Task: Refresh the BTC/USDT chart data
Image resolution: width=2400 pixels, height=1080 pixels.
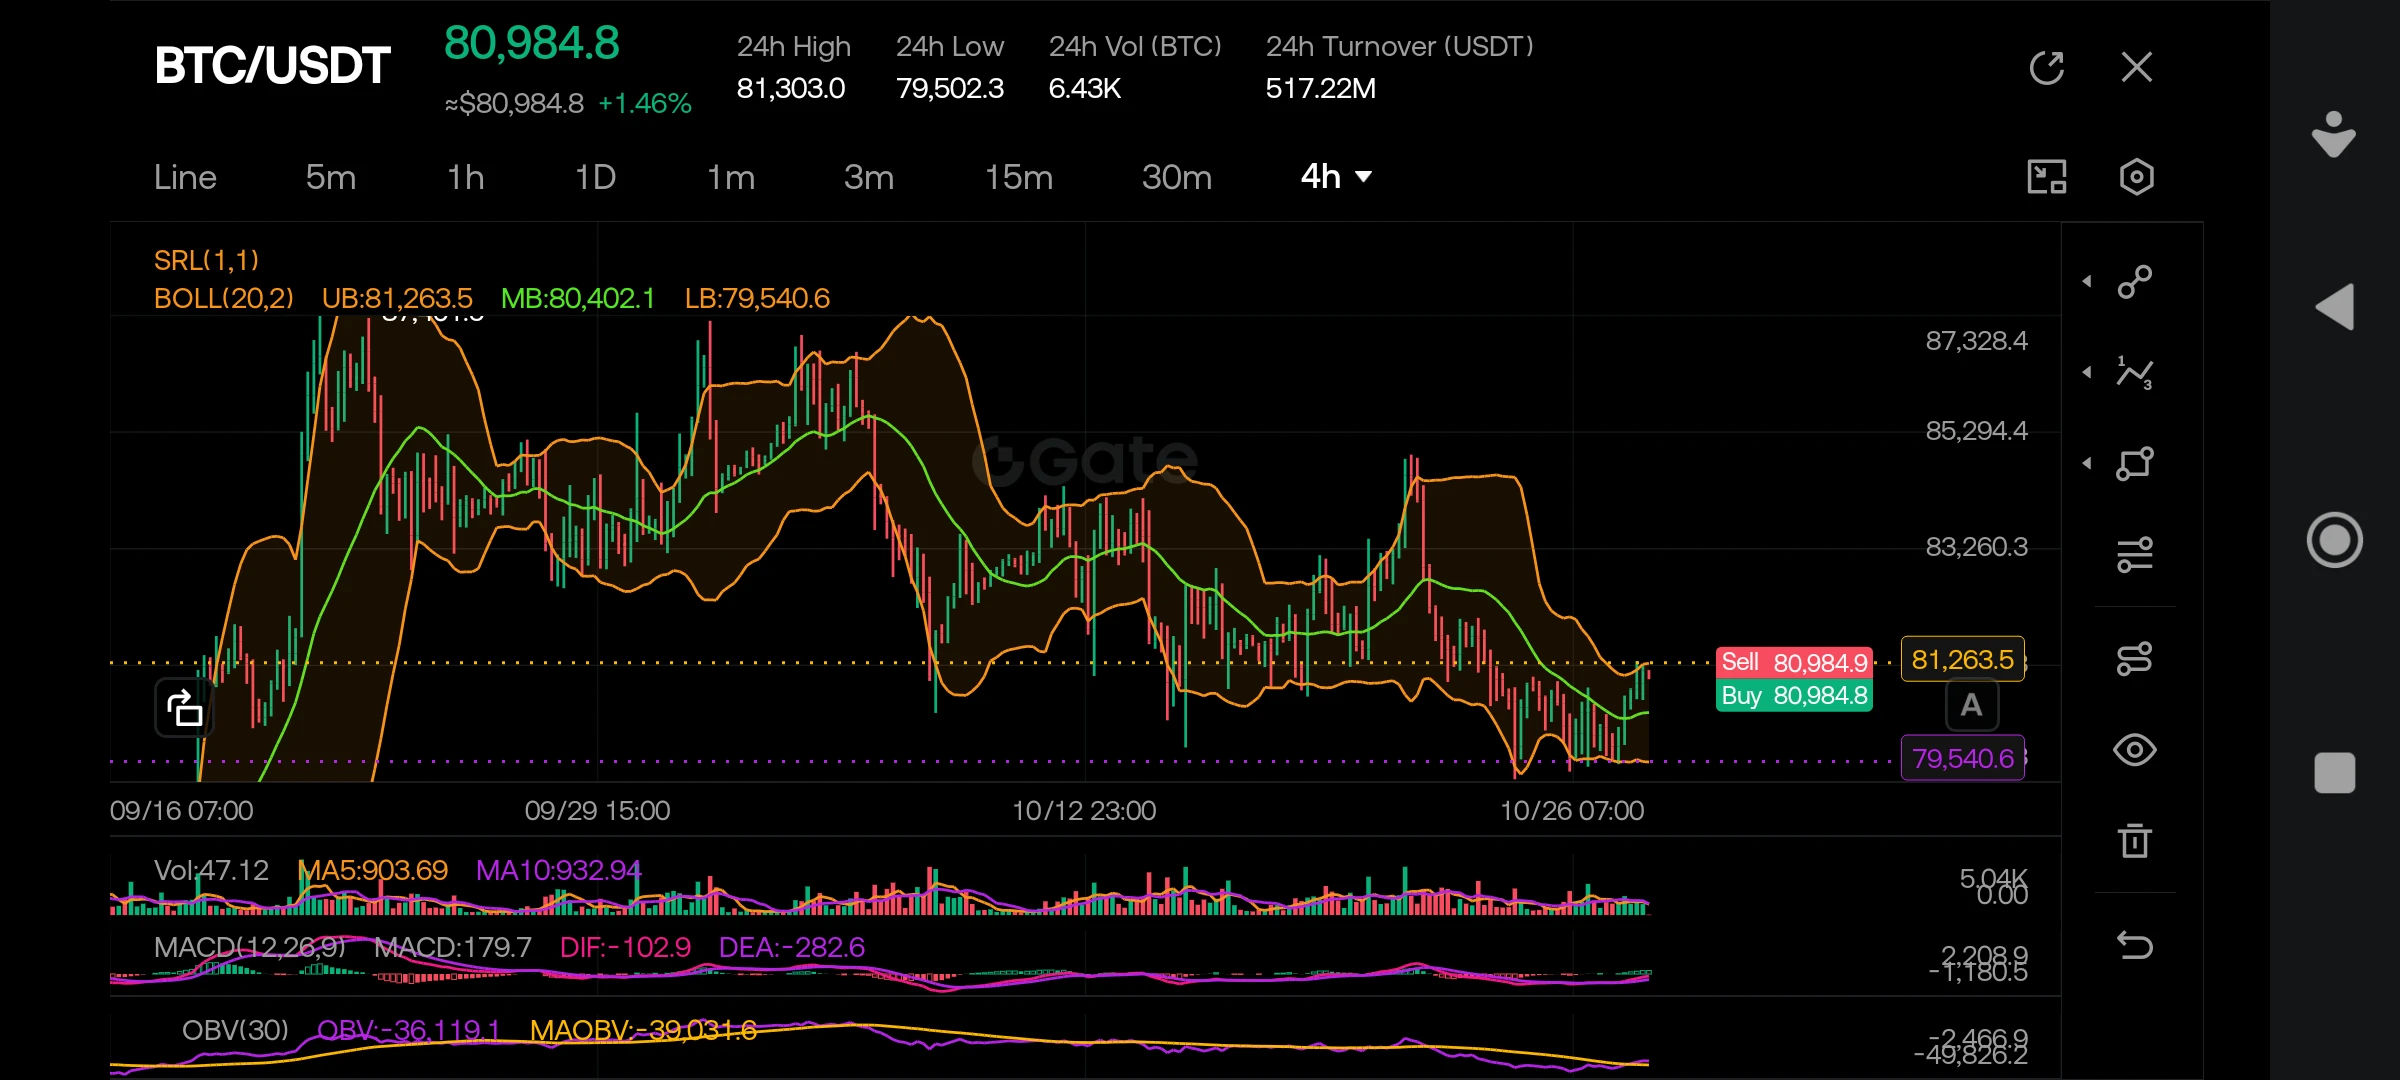Action: (2046, 68)
